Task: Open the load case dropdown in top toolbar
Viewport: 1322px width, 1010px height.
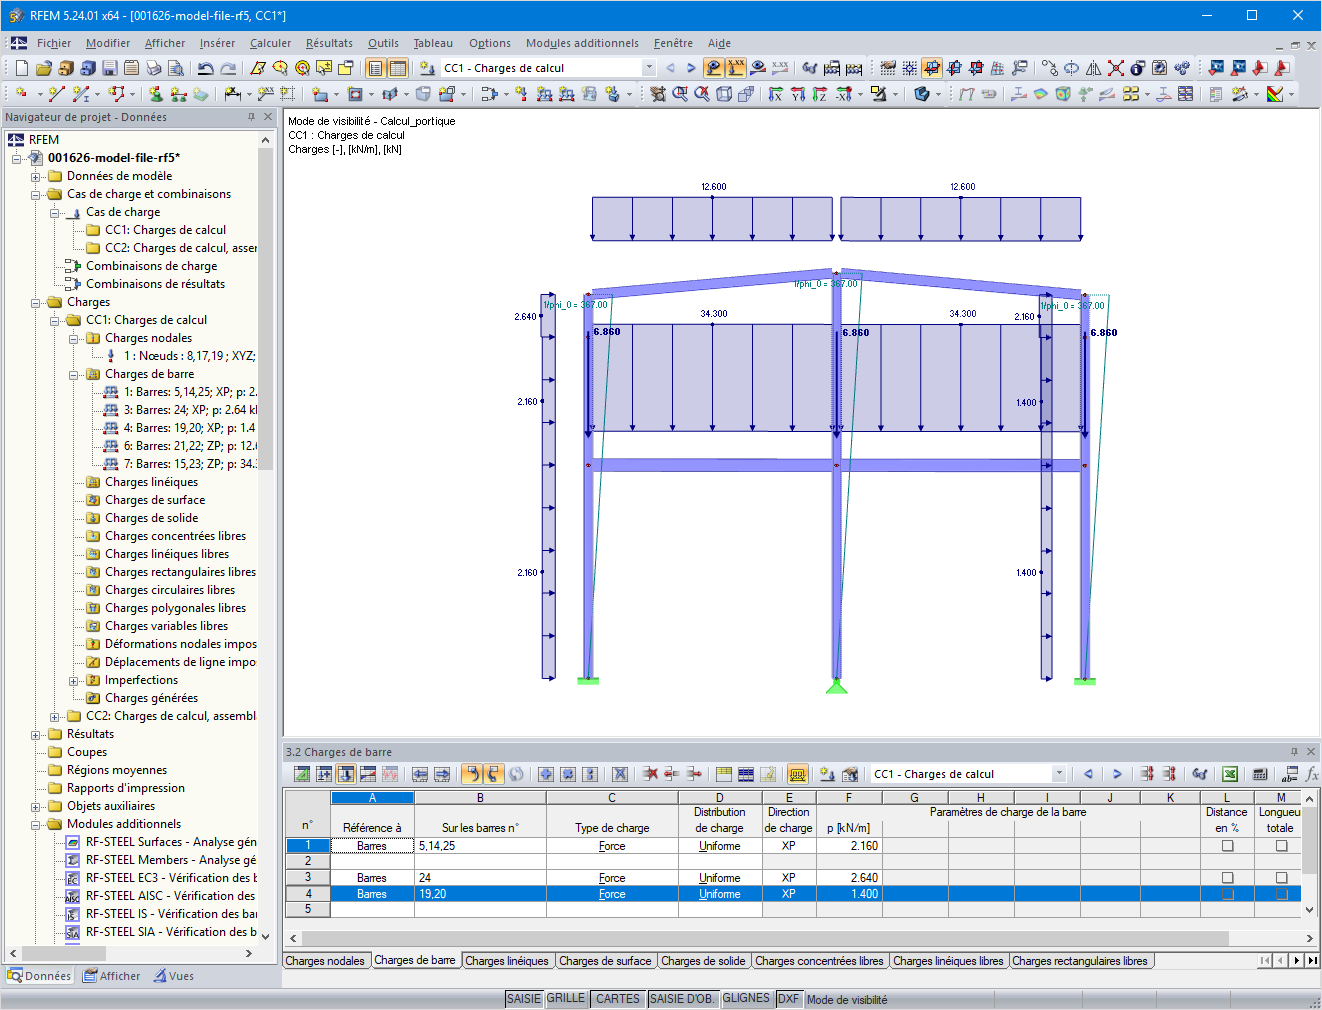Action: (x=649, y=68)
